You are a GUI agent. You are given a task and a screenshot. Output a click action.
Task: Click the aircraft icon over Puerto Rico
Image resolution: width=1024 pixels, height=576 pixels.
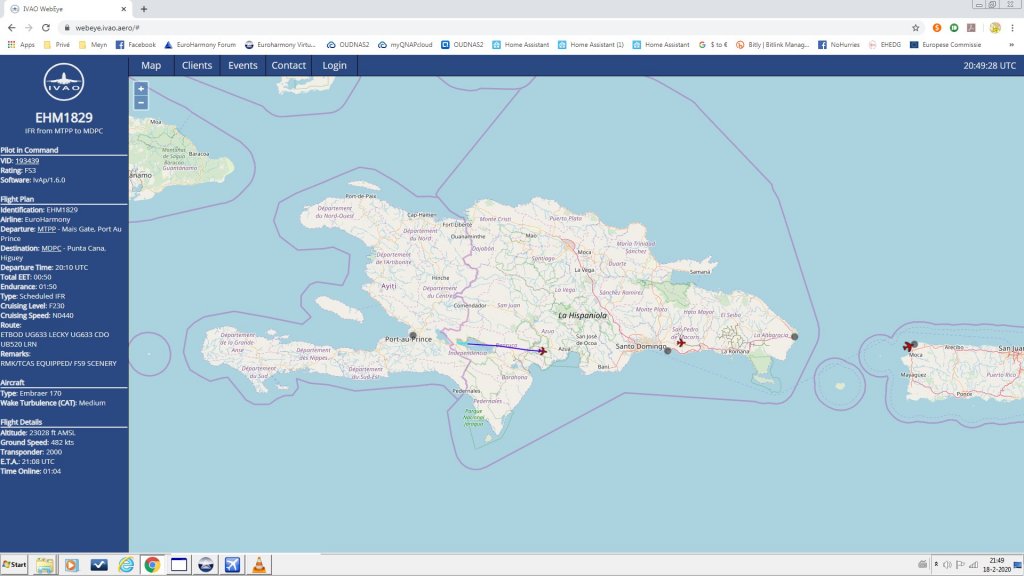tap(908, 347)
